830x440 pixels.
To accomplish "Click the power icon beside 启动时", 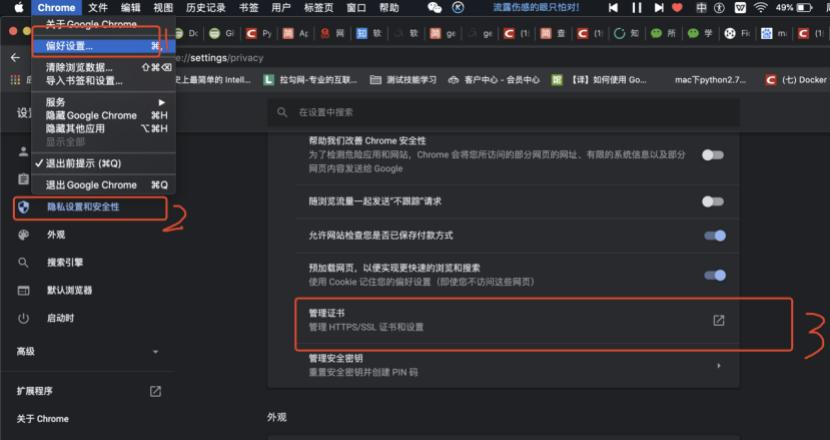I will [x=23, y=318].
